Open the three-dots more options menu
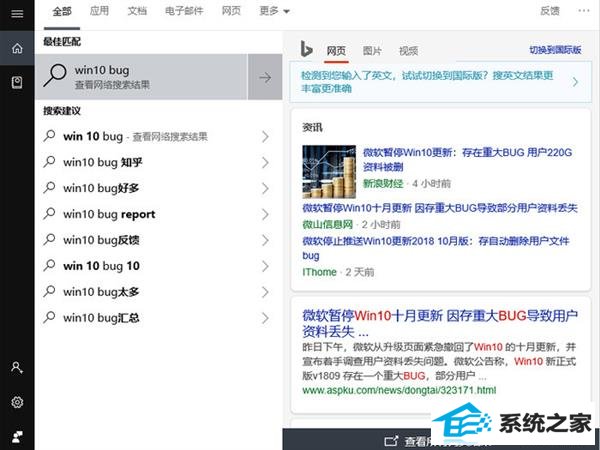The height and width of the screenshot is (450, 600). (584, 11)
